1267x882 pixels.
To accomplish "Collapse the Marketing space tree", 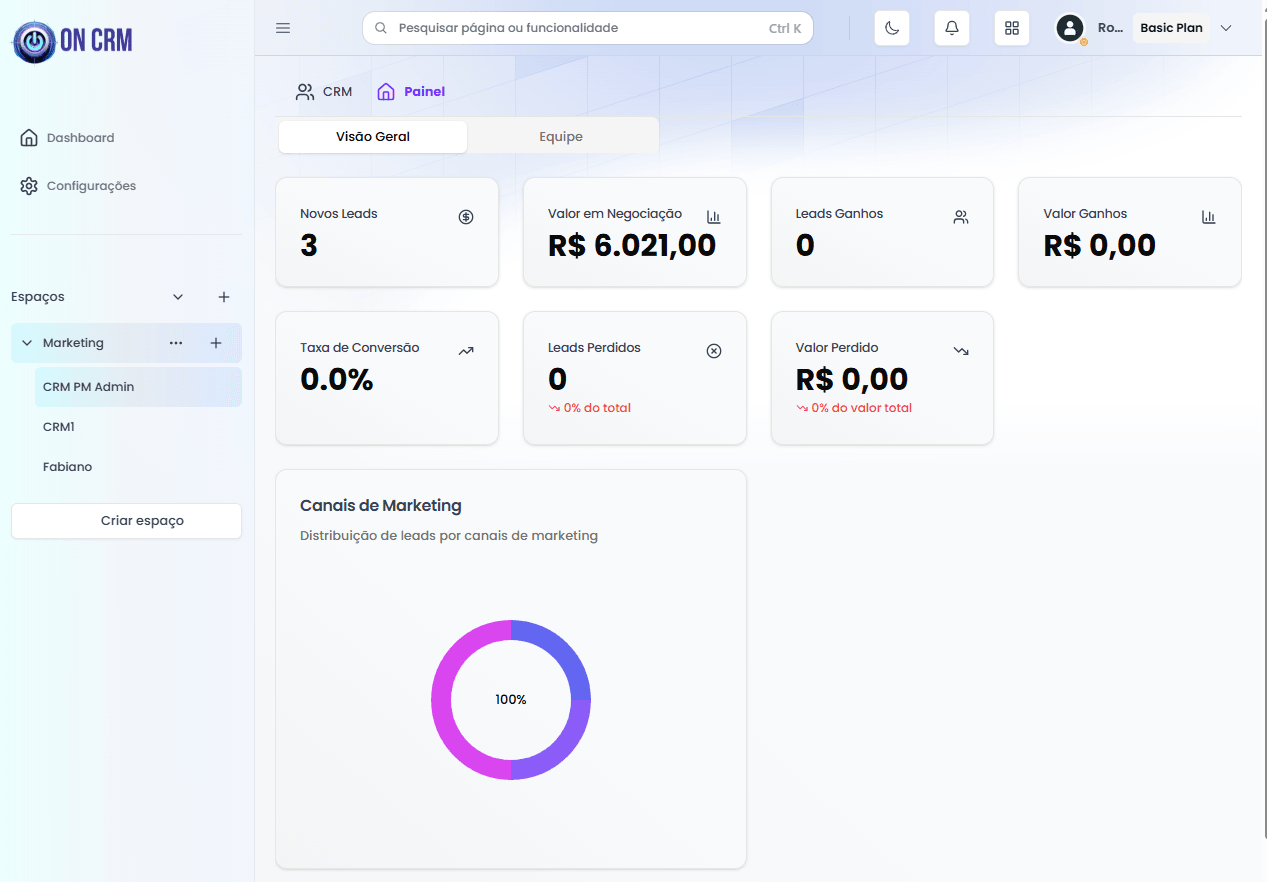I will click(x=27, y=343).
